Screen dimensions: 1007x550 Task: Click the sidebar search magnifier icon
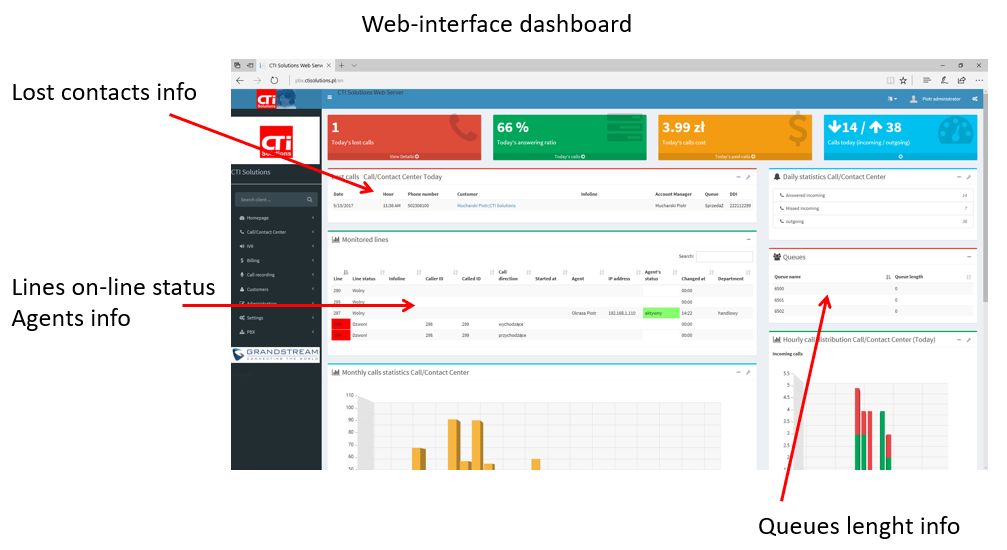coord(310,200)
